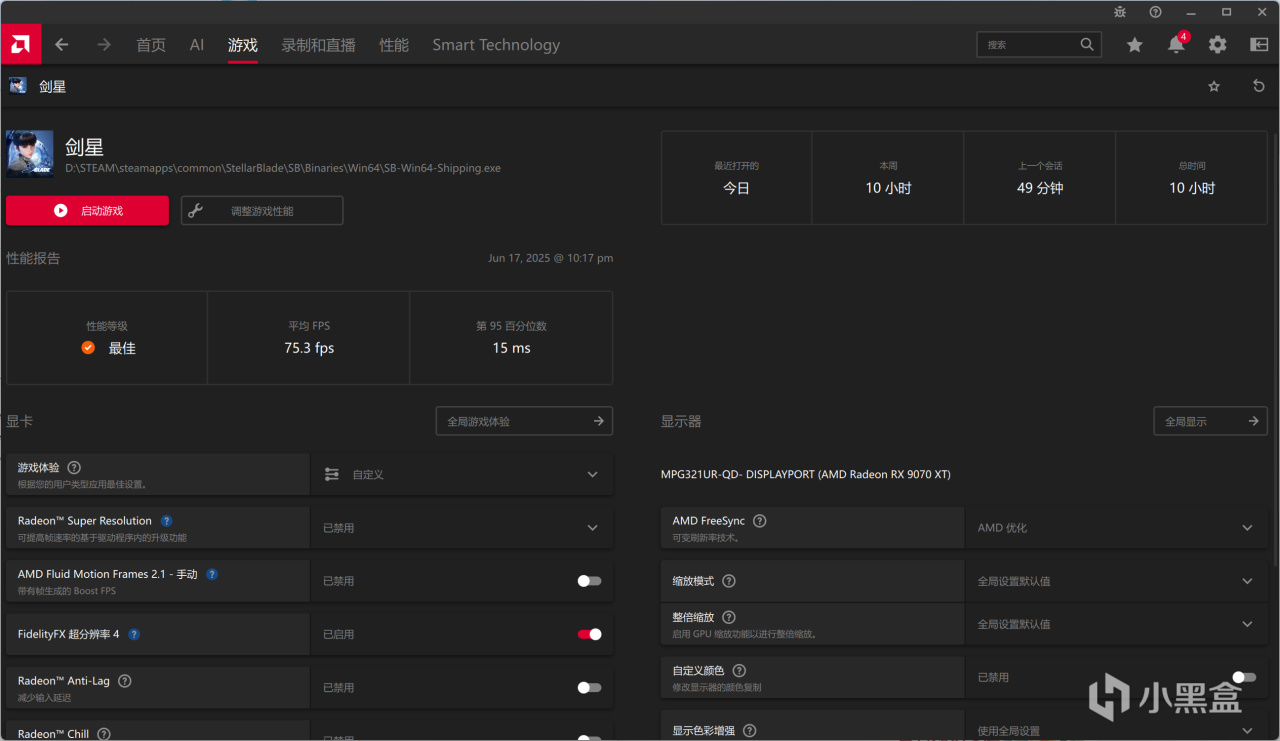Show help for 缩放模式

tap(729, 581)
